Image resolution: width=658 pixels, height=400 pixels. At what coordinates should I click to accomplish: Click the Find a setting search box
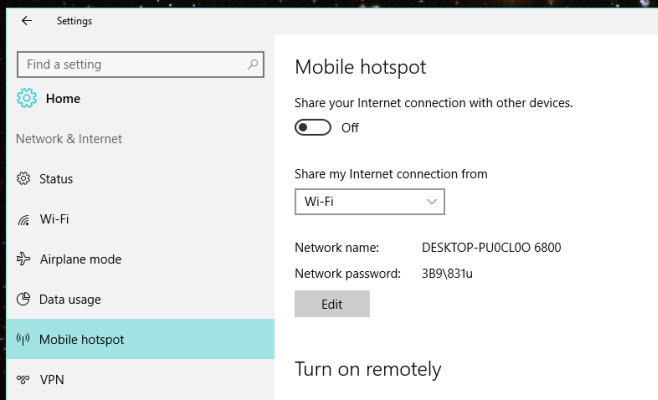pyautogui.click(x=141, y=64)
